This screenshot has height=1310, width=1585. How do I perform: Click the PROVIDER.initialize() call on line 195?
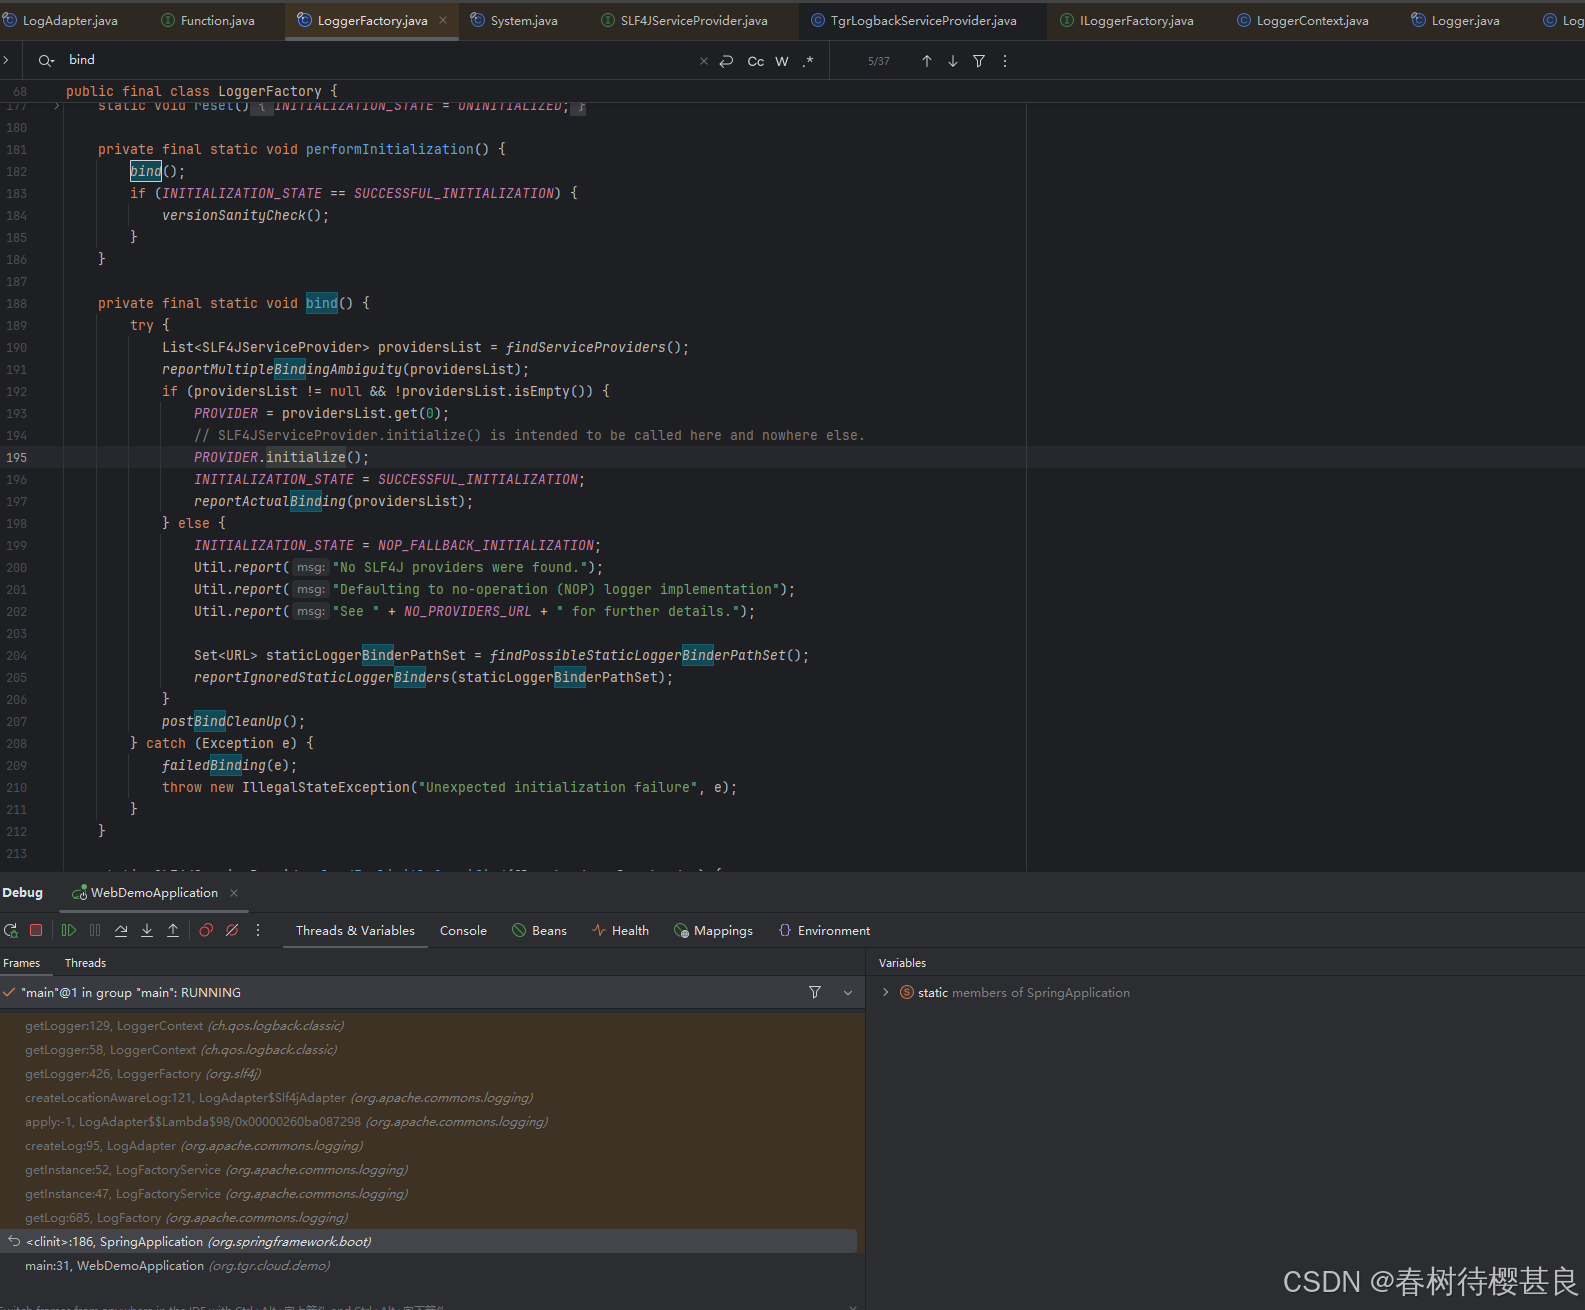click(x=281, y=457)
